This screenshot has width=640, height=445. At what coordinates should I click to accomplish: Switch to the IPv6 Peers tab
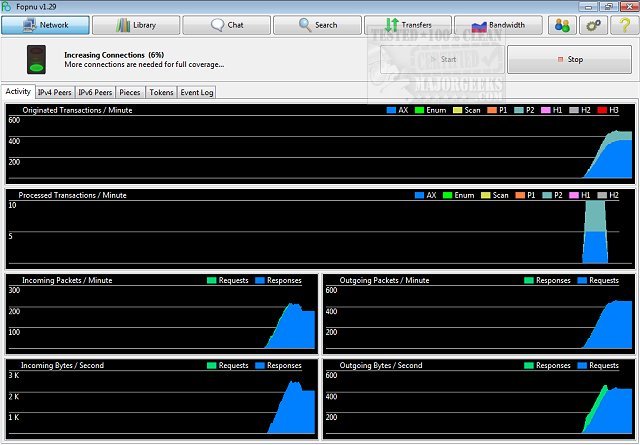tap(95, 93)
